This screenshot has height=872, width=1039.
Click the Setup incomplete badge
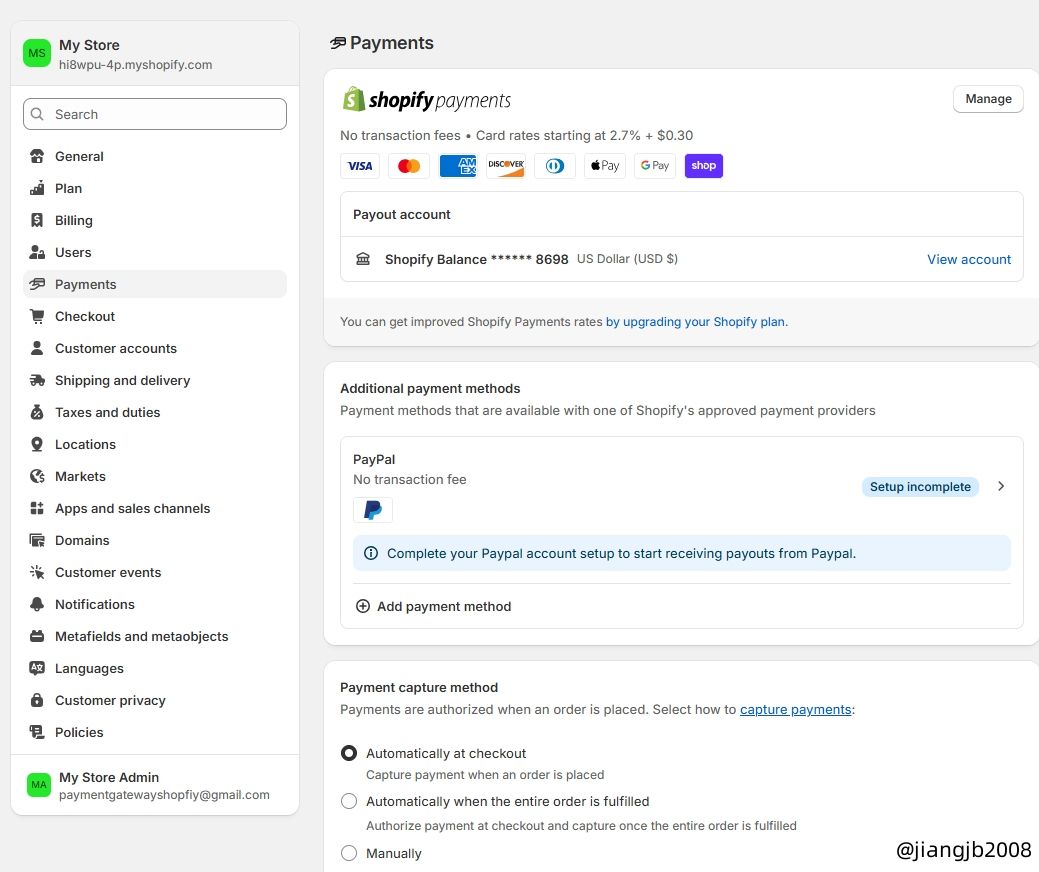coord(920,486)
